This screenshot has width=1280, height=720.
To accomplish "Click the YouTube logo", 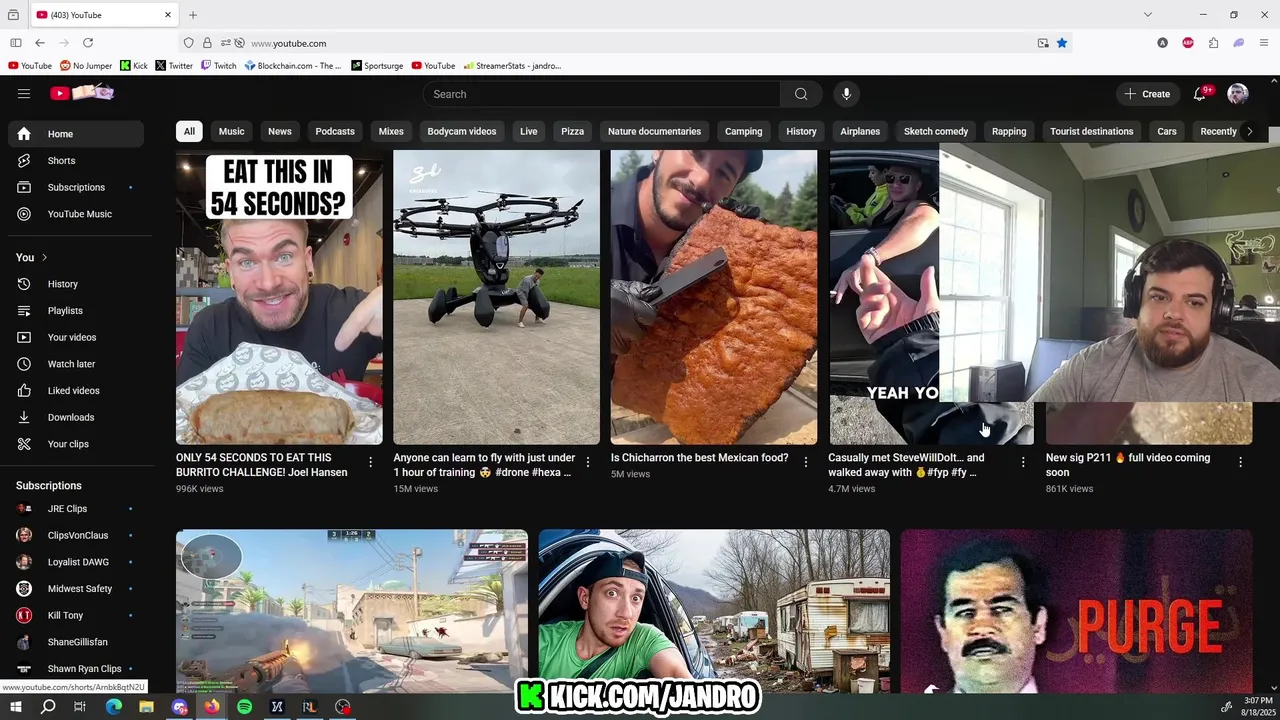I will pyautogui.click(x=83, y=93).
